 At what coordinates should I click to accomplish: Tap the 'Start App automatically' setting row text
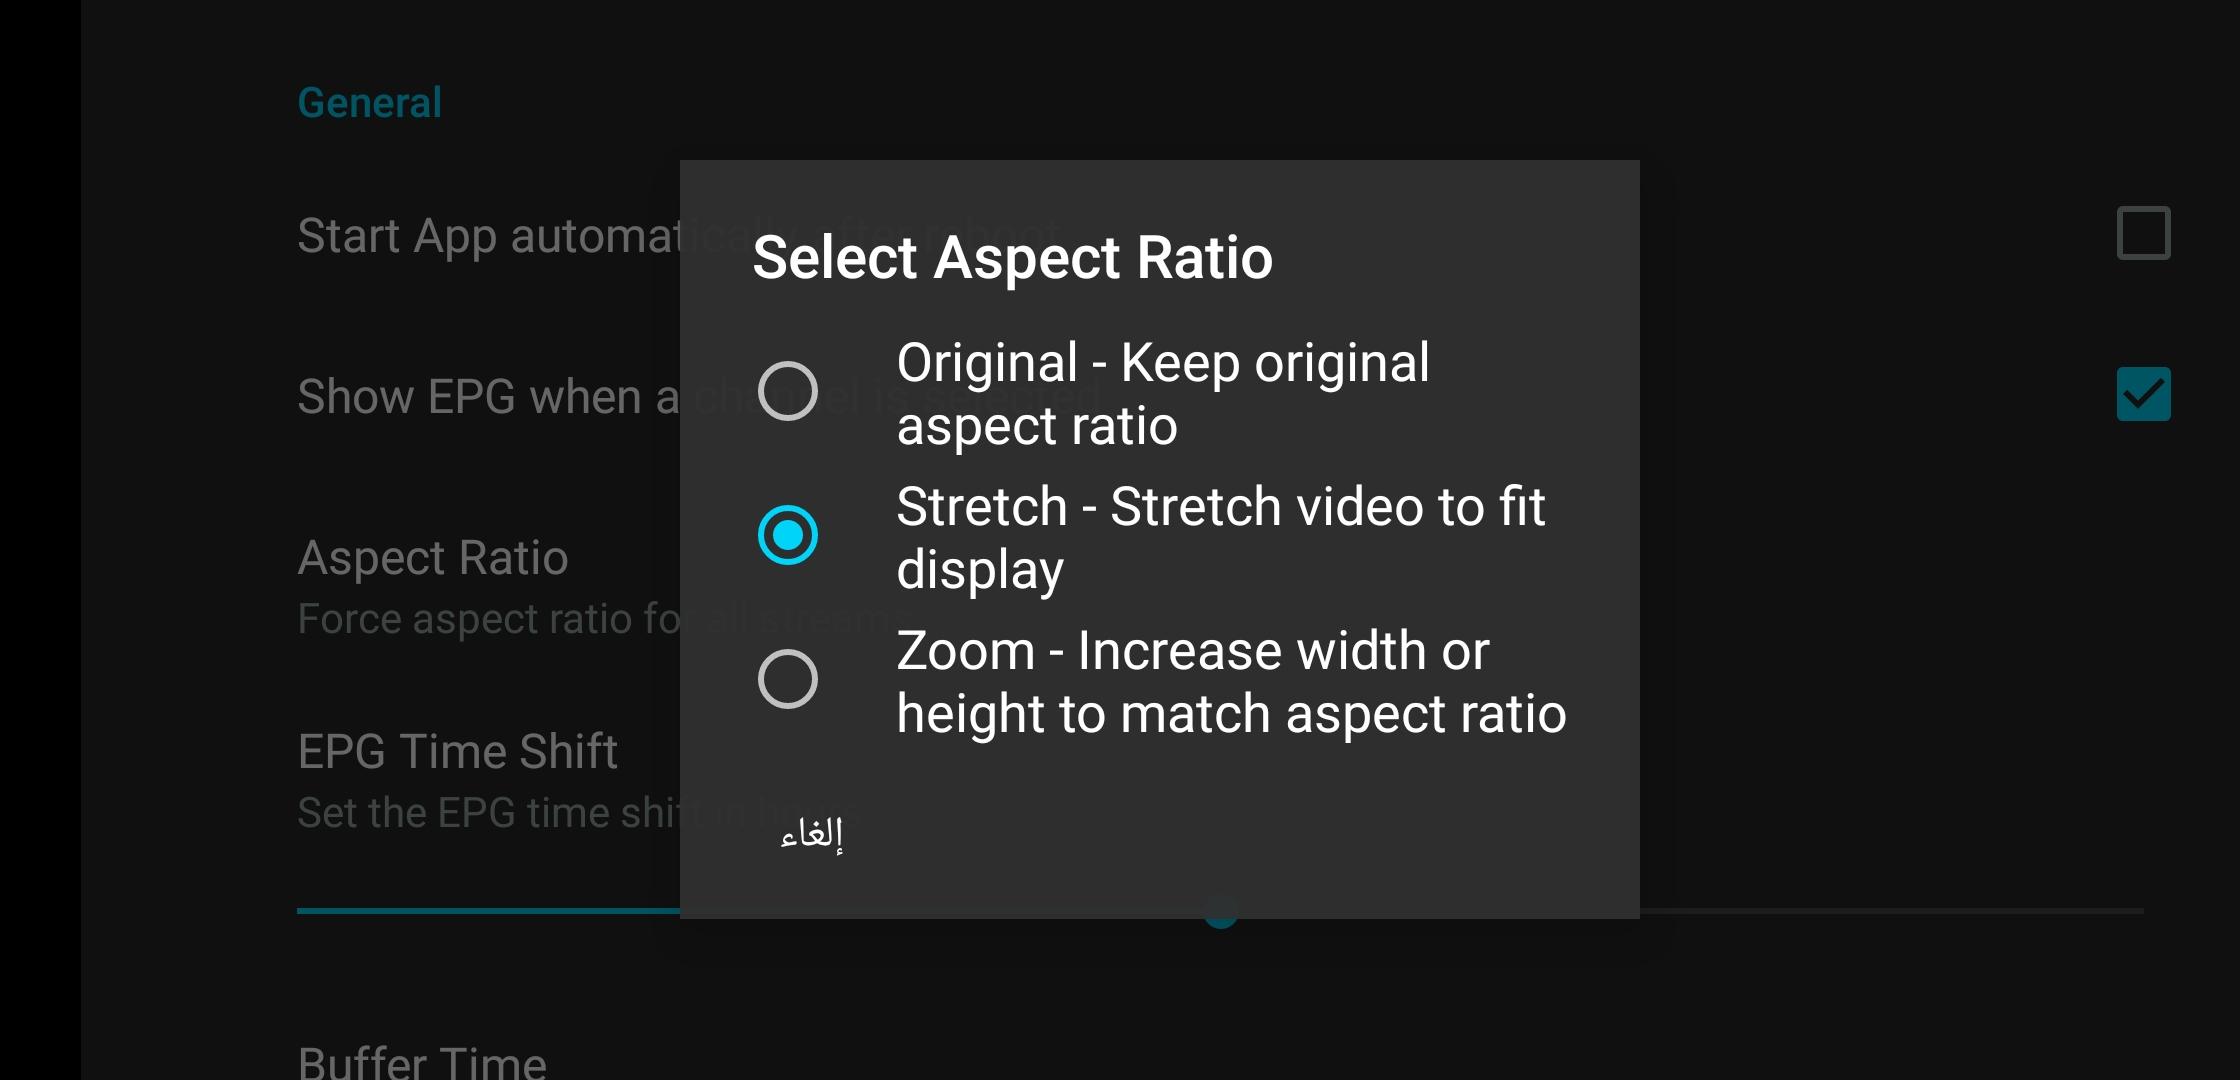[488, 237]
